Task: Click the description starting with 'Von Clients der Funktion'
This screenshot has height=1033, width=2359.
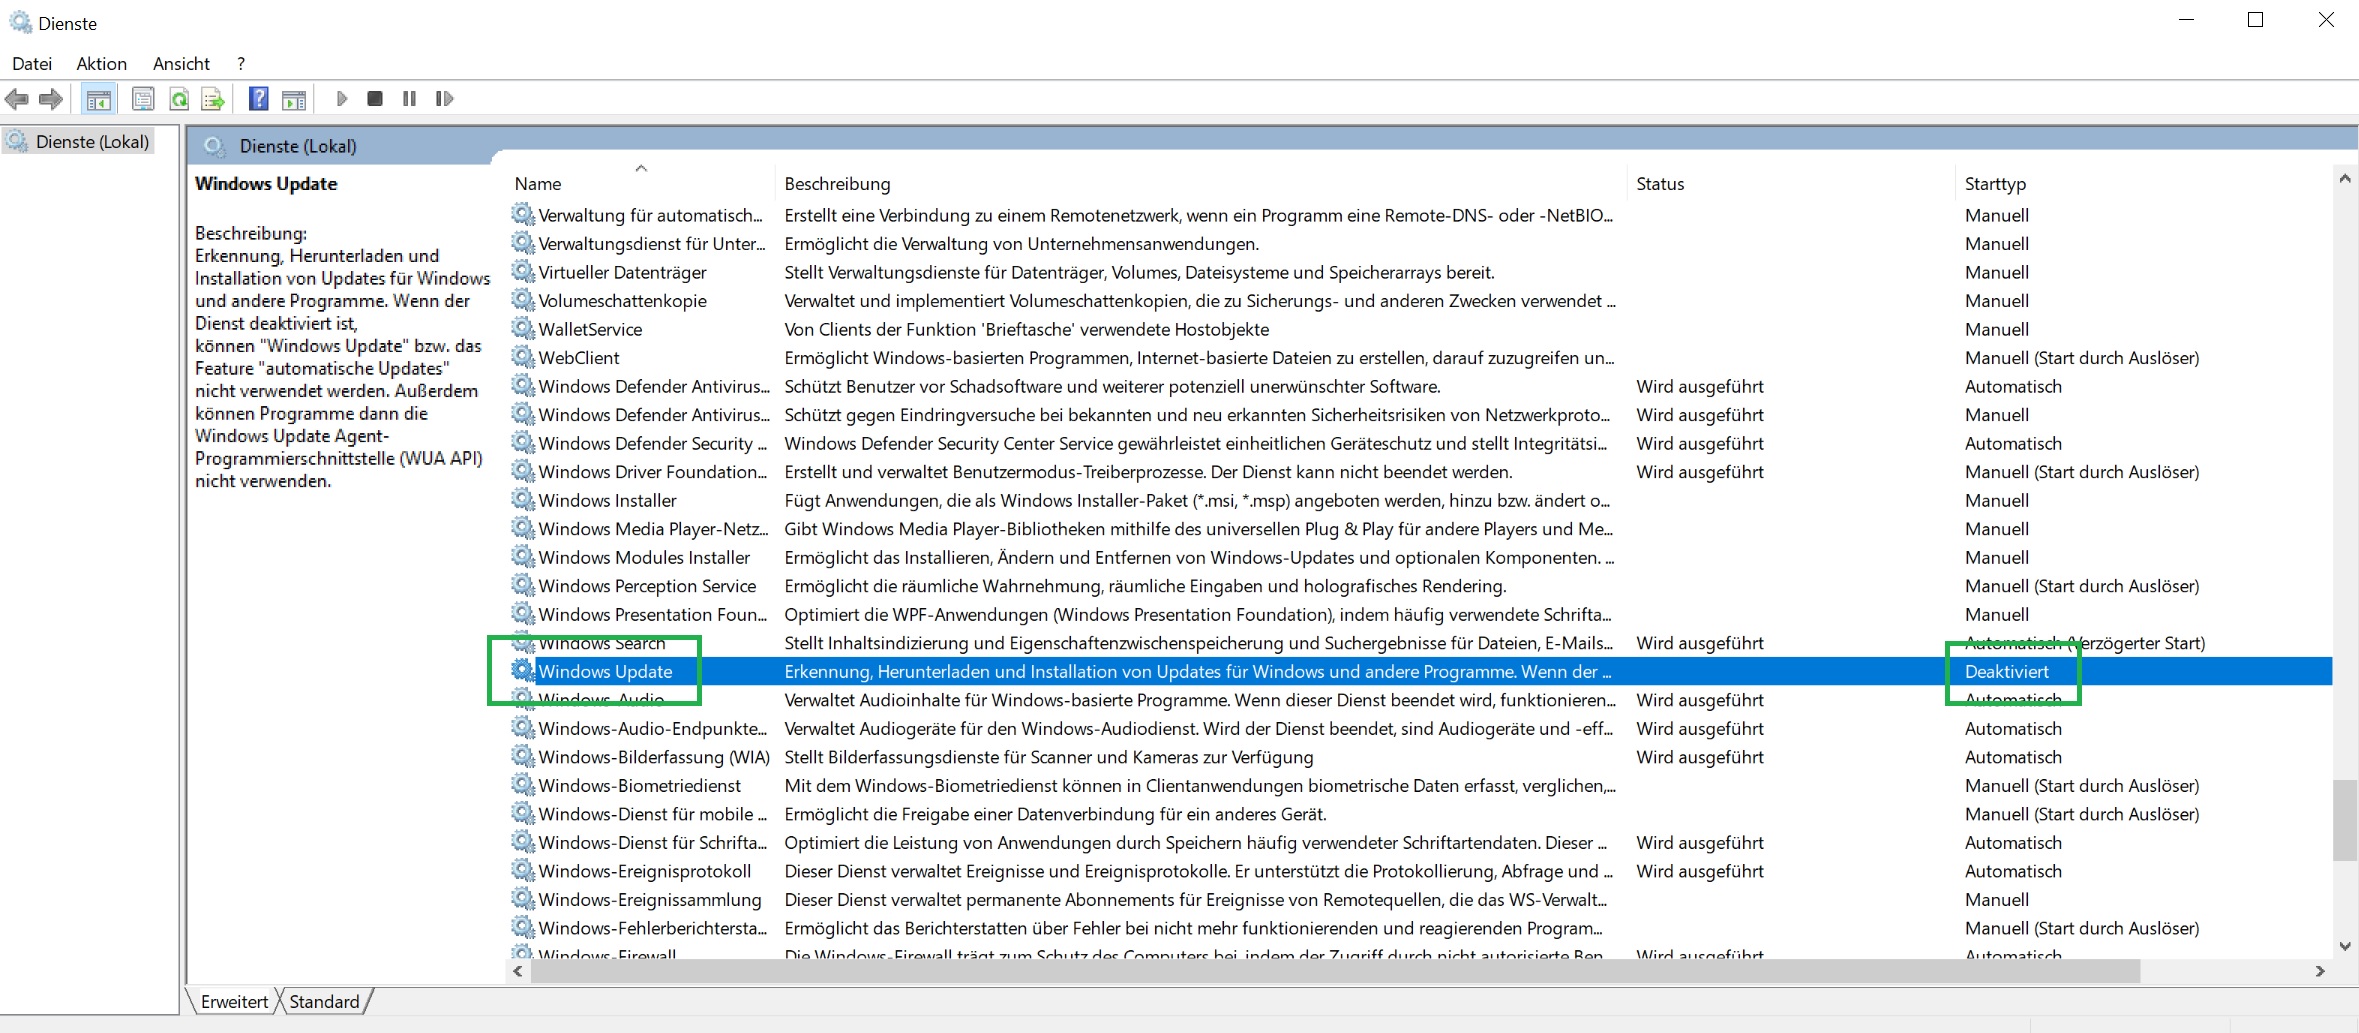Action: [1027, 329]
